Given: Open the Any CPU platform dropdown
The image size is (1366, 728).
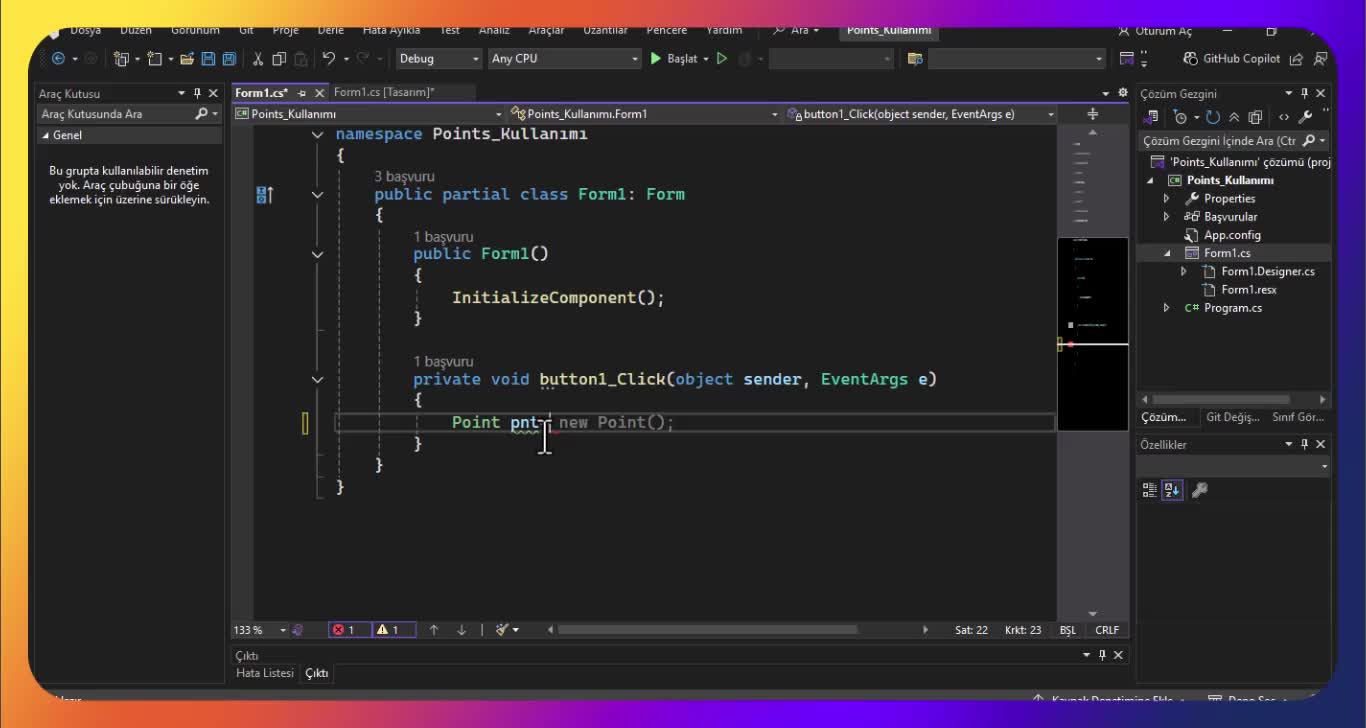Looking at the screenshot, I should click(x=564, y=59).
